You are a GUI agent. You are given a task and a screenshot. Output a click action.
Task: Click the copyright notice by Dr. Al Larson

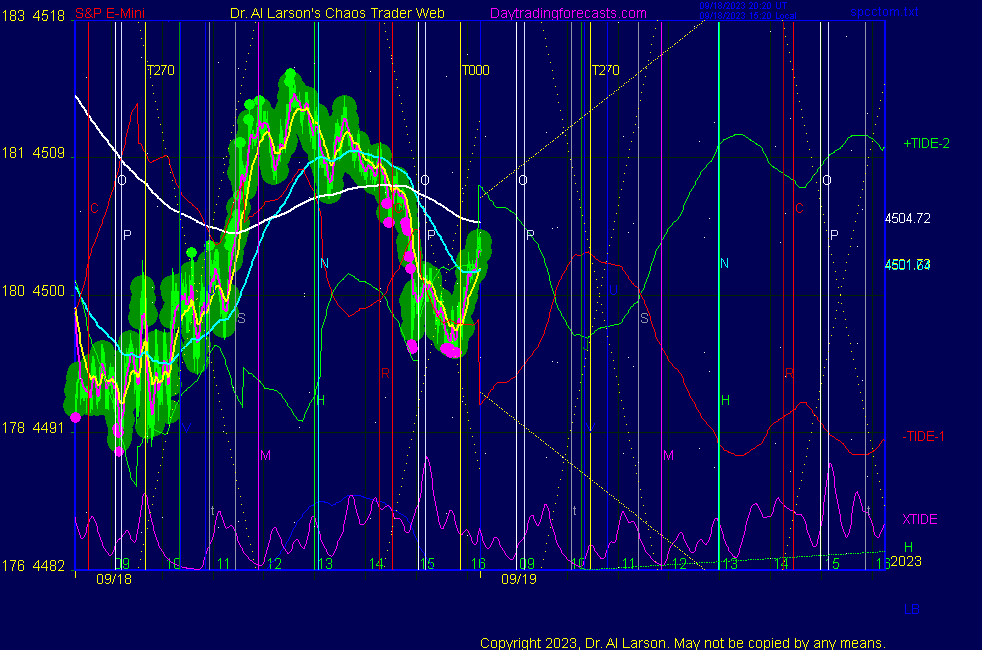coord(683,643)
